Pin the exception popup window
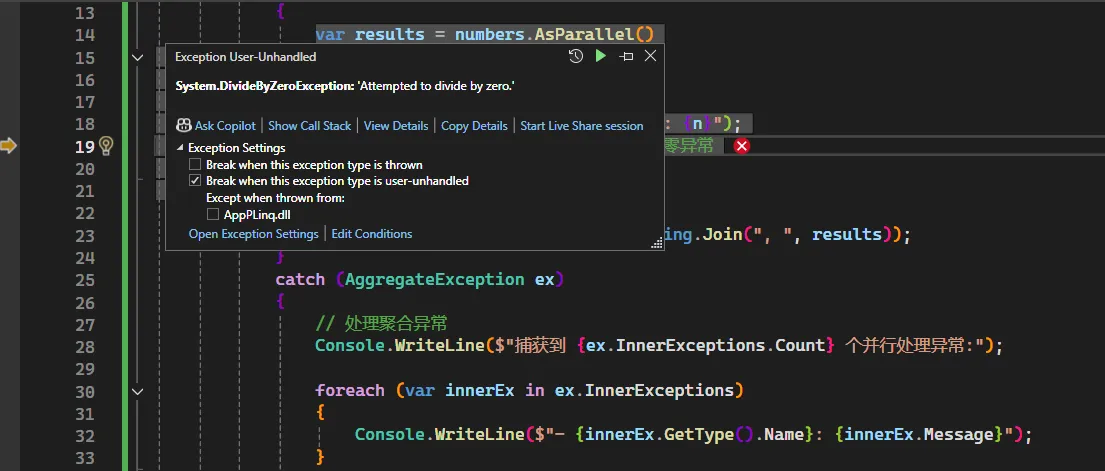 (x=626, y=57)
